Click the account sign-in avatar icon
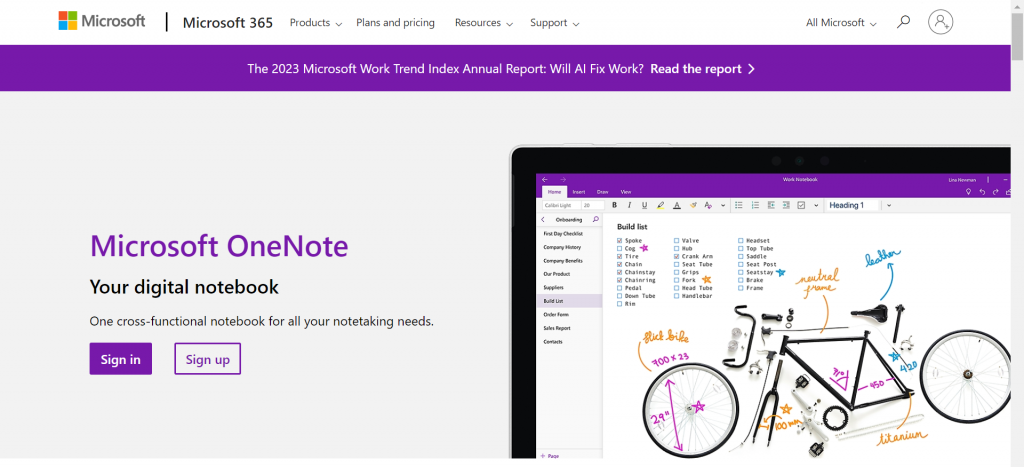Screen dimensions: 1024x467 940,22
